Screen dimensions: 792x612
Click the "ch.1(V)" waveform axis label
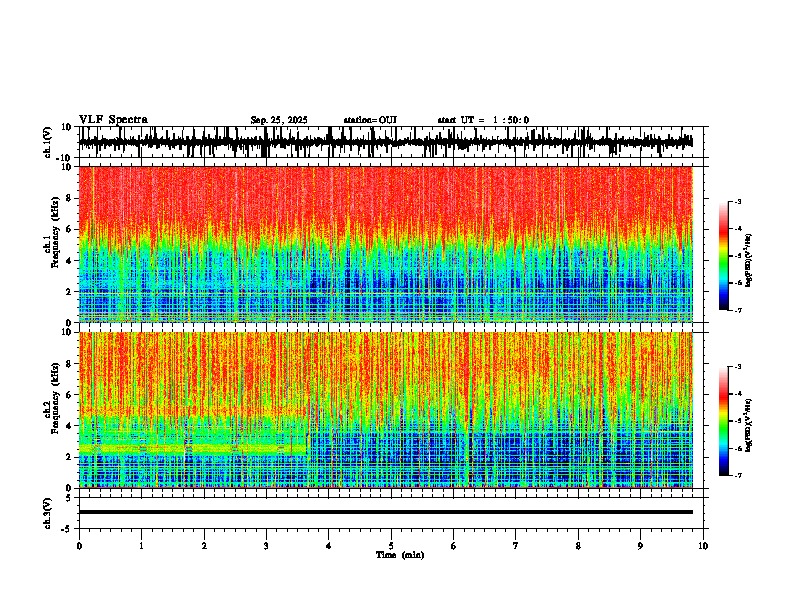48,142
